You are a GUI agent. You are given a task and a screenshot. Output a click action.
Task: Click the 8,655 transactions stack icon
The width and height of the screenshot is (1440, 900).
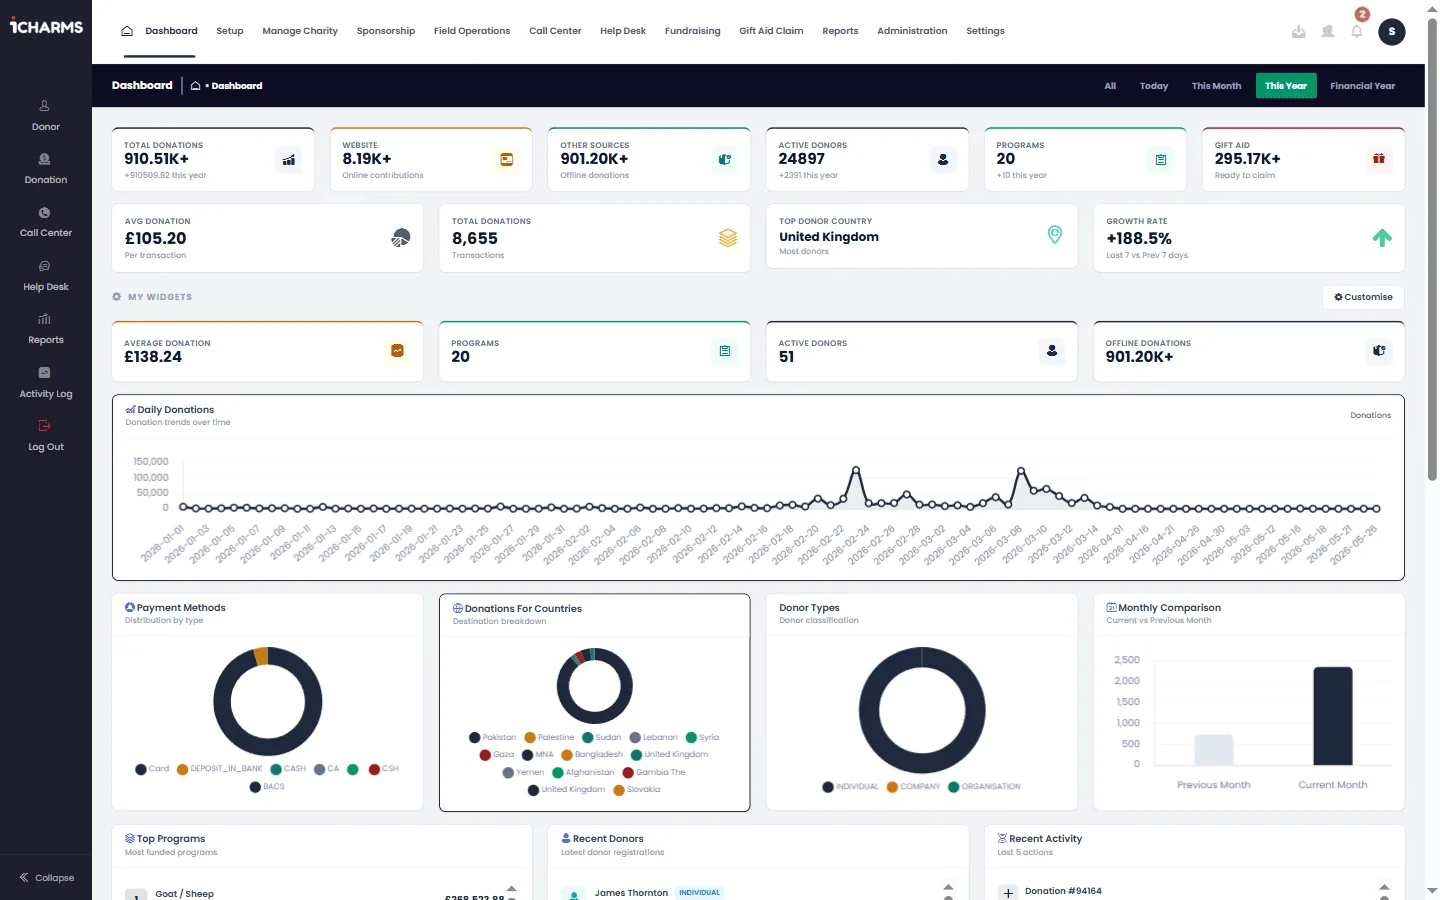point(728,238)
